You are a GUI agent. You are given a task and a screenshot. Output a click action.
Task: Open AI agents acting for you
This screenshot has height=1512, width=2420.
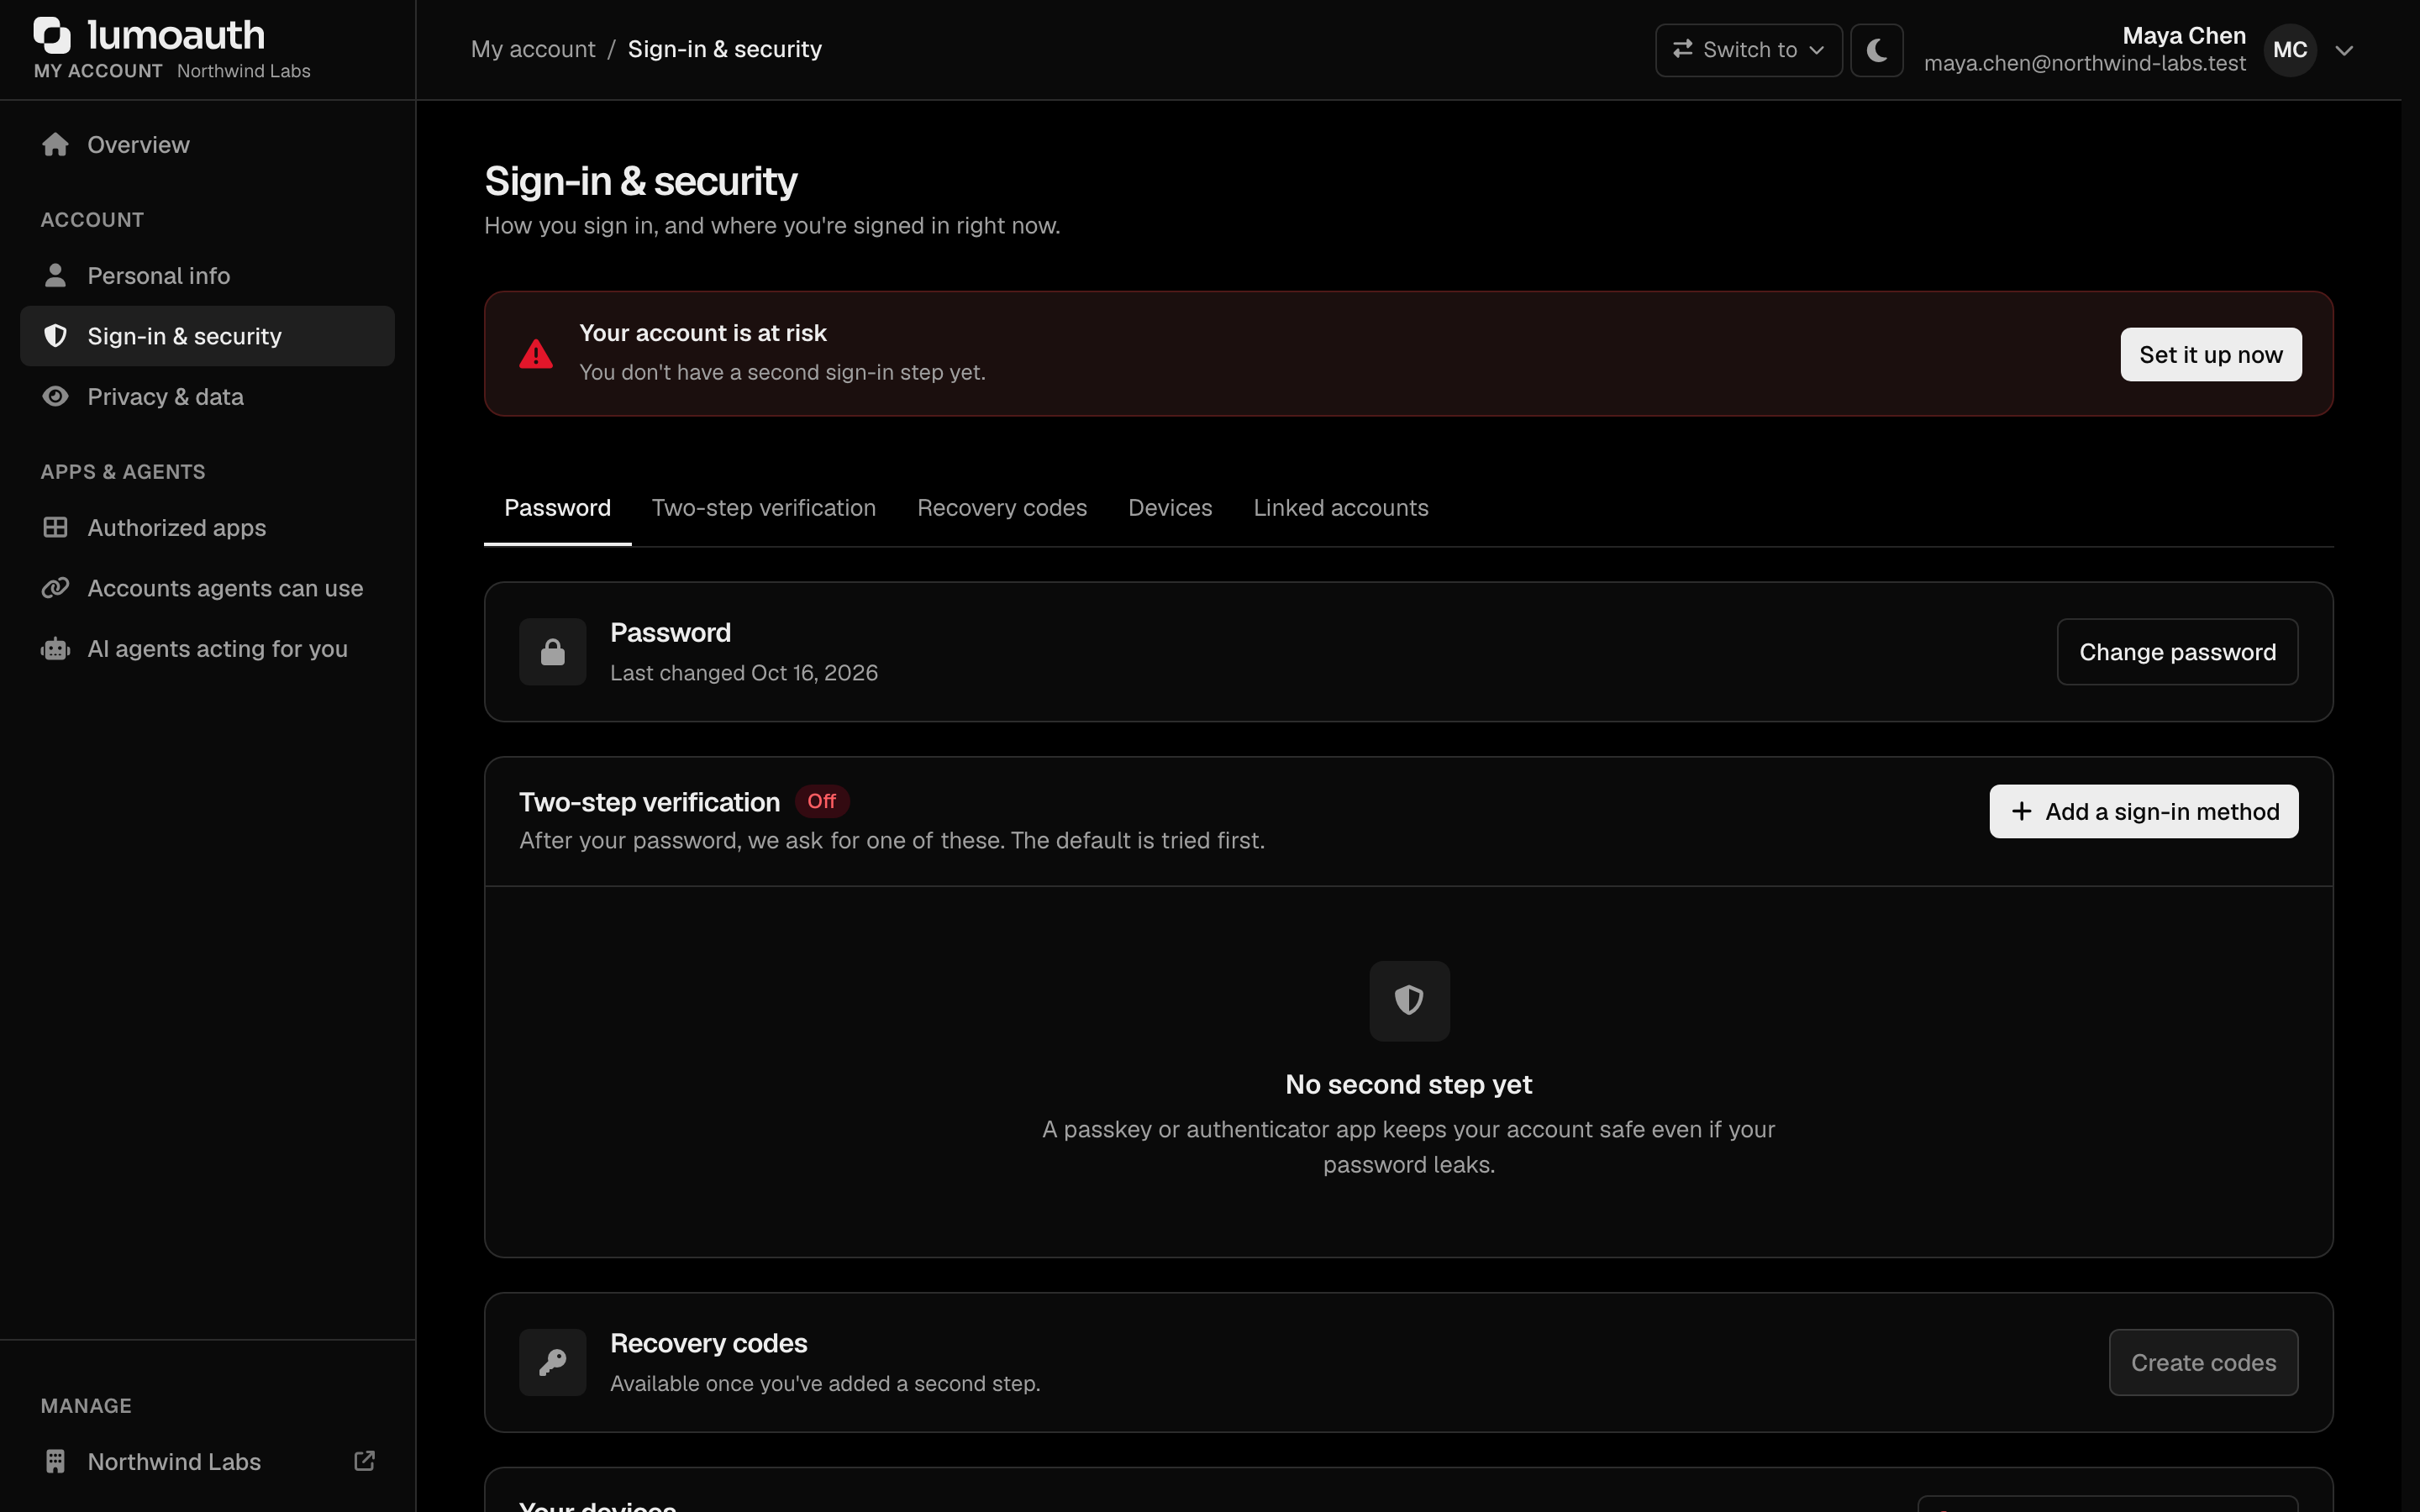coord(207,649)
